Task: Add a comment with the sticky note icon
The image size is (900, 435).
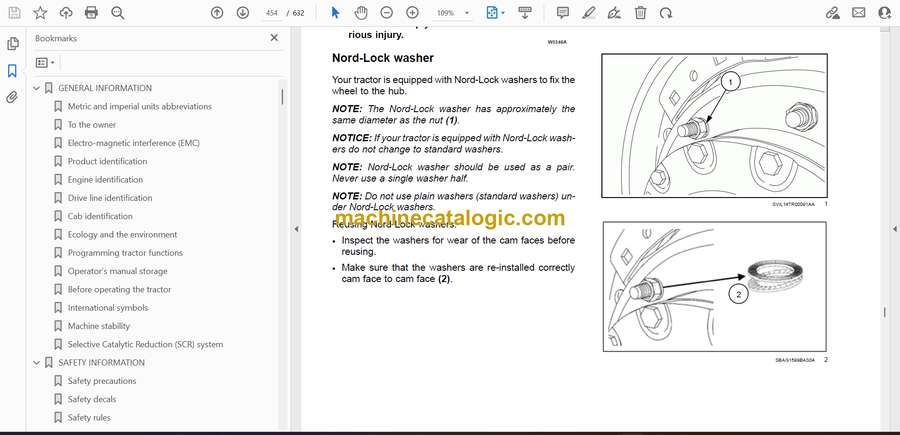Action: (563, 13)
